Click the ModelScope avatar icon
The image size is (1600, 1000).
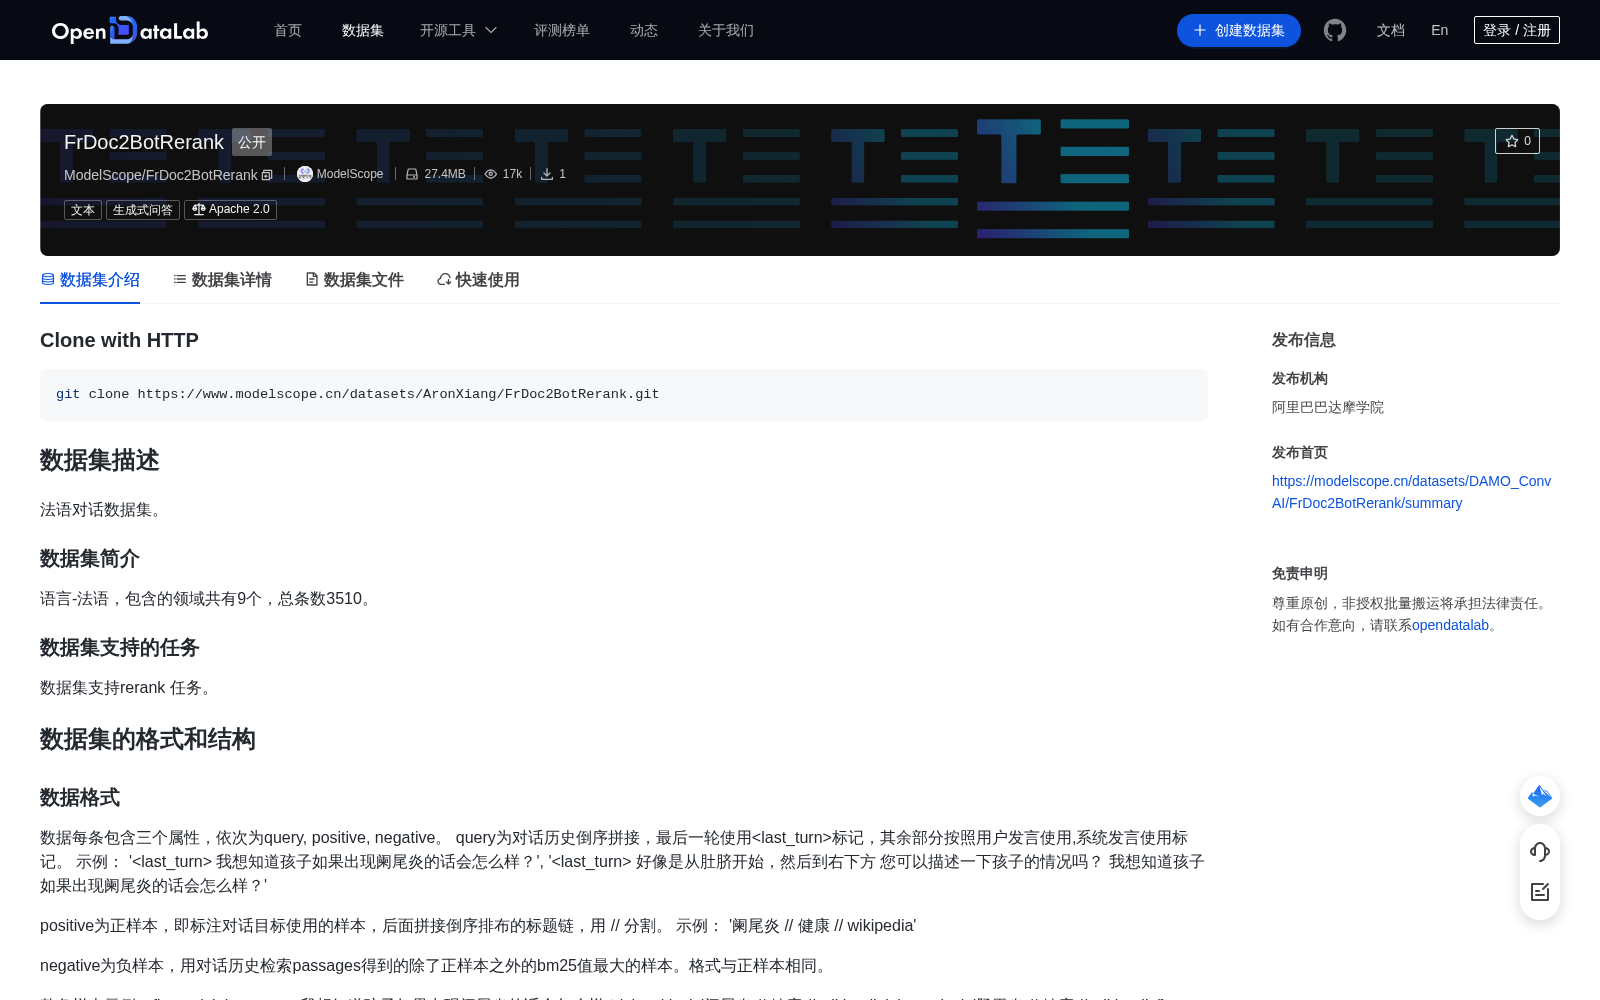click(305, 174)
